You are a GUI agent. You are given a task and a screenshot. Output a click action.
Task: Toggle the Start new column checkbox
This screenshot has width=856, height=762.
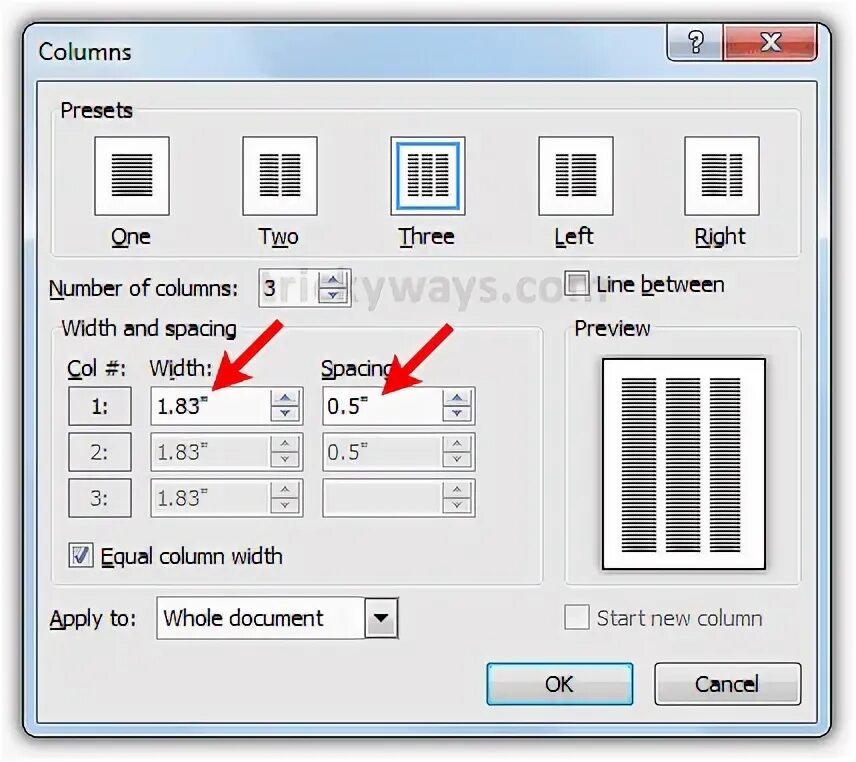point(577,617)
